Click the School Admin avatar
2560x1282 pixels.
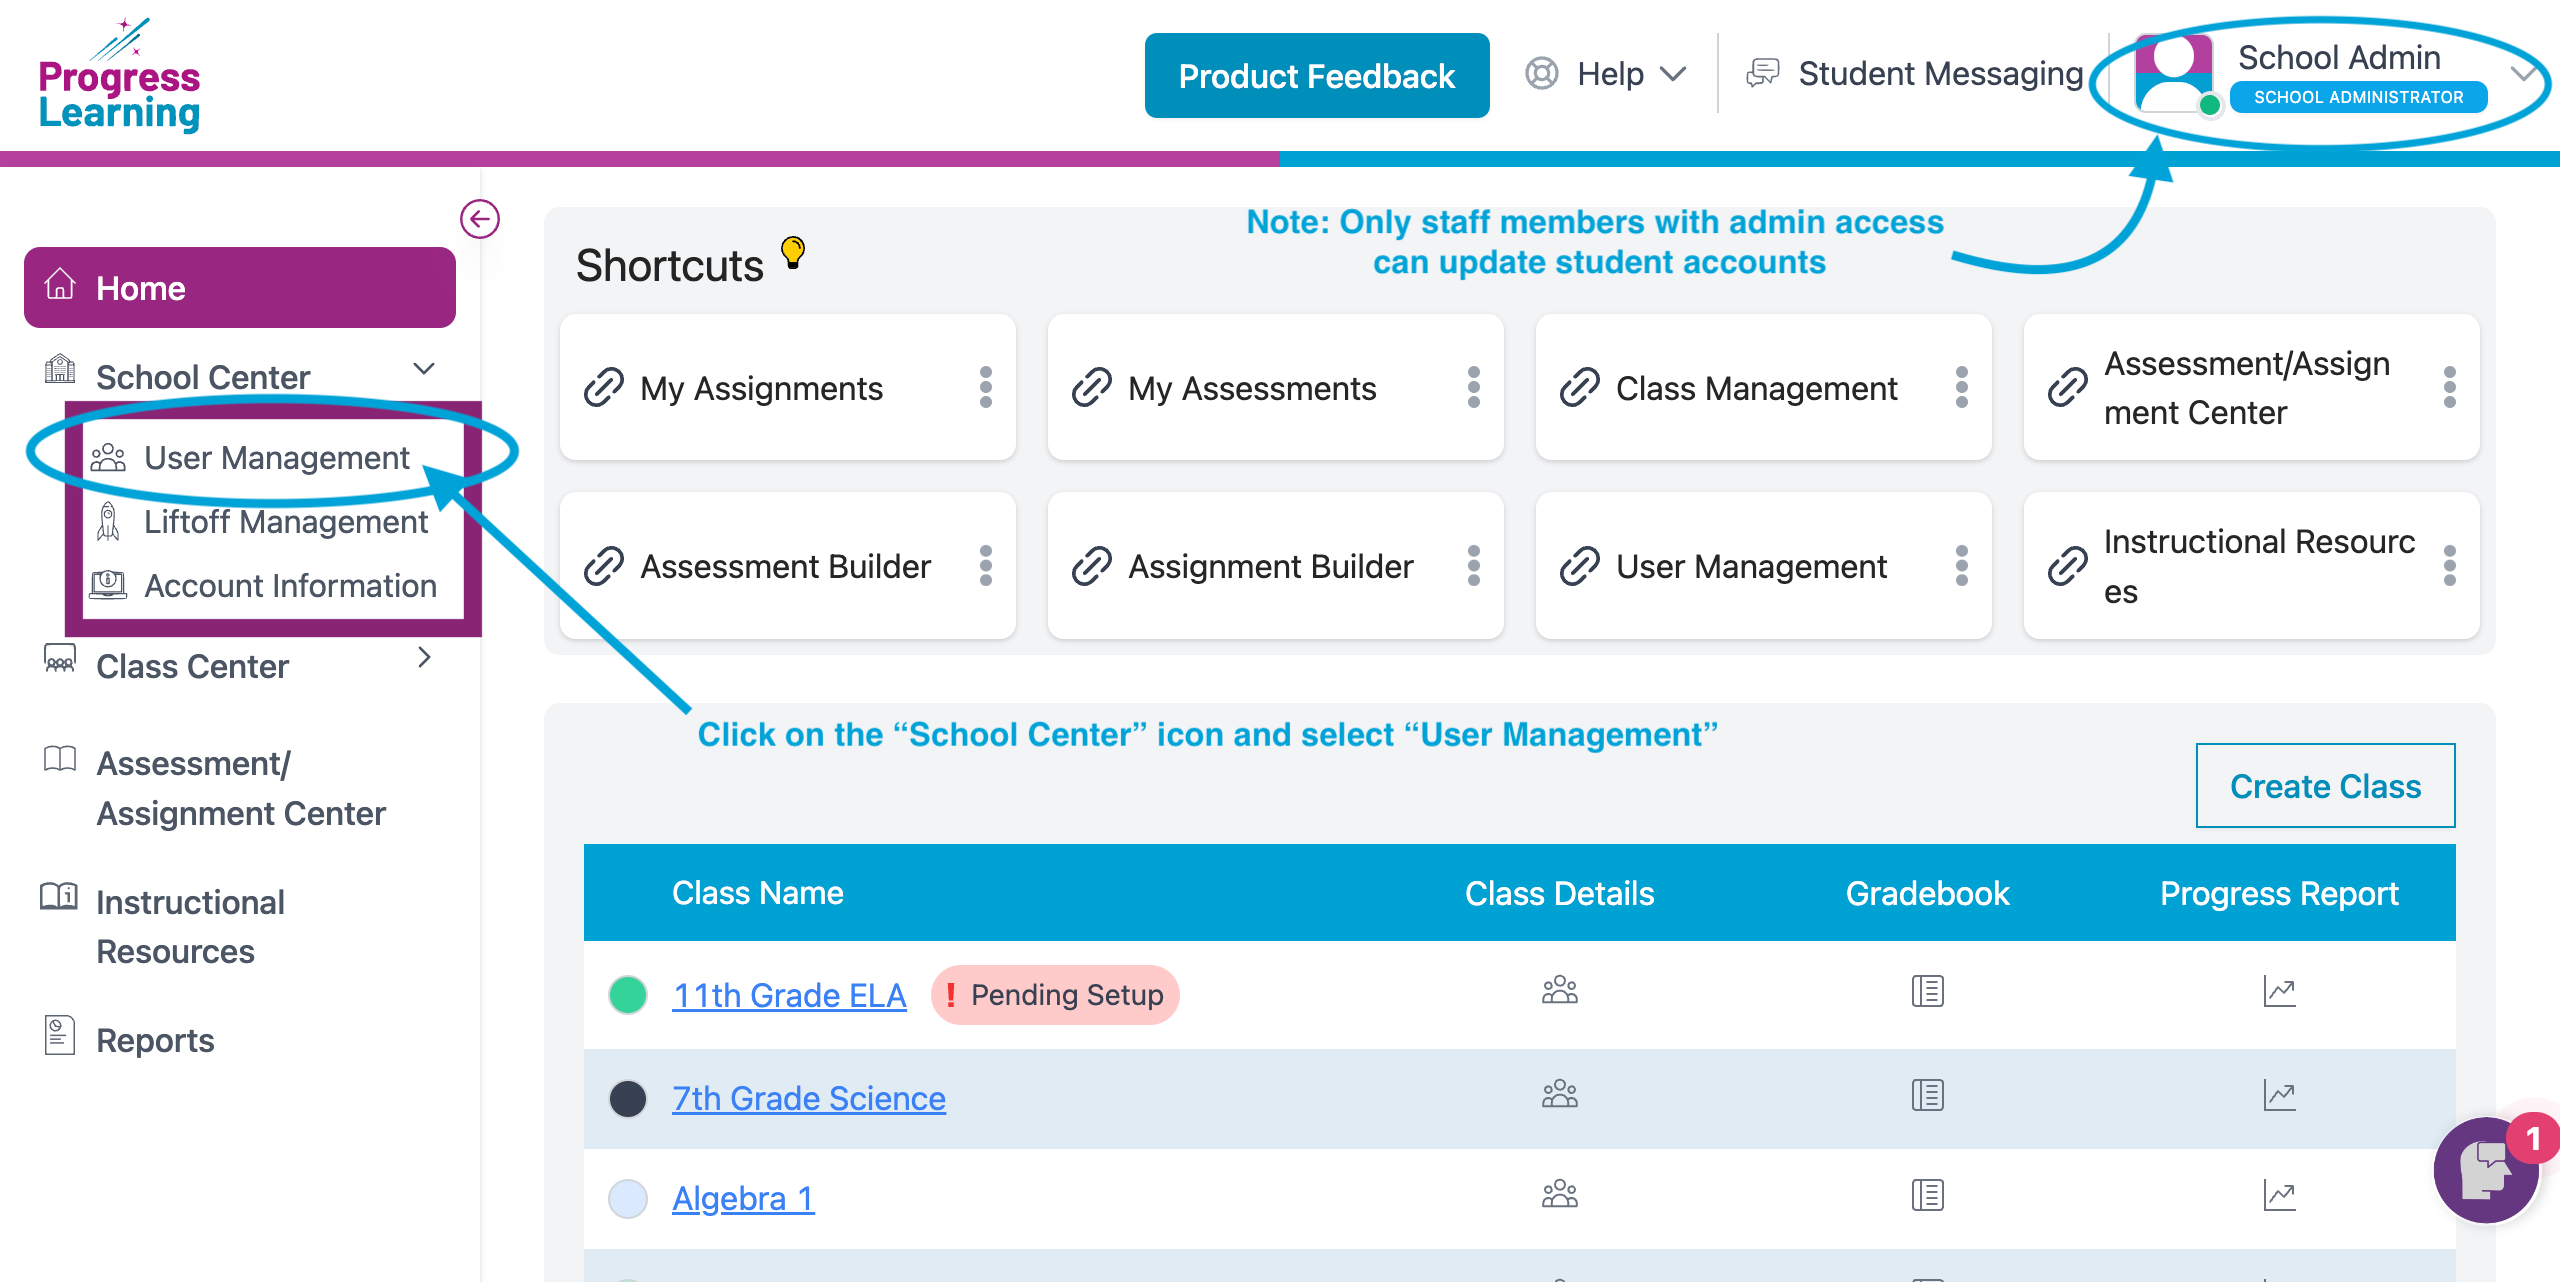coord(2174,73)
